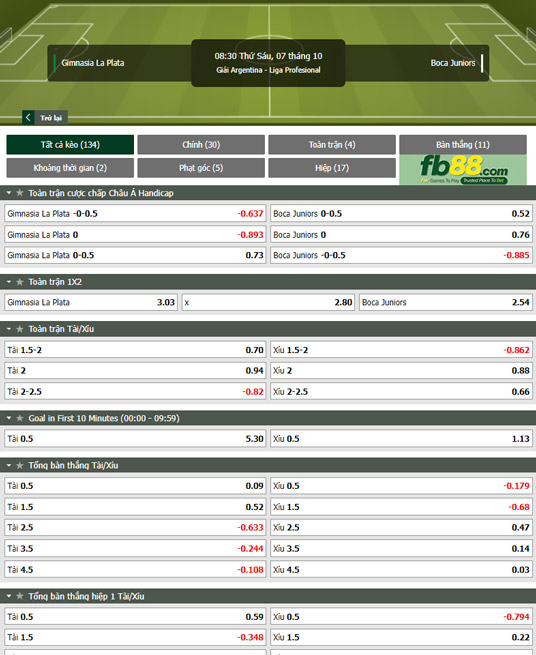
Task: Bet Boca Juniors win at 2.54
Action: click(446, 302)
